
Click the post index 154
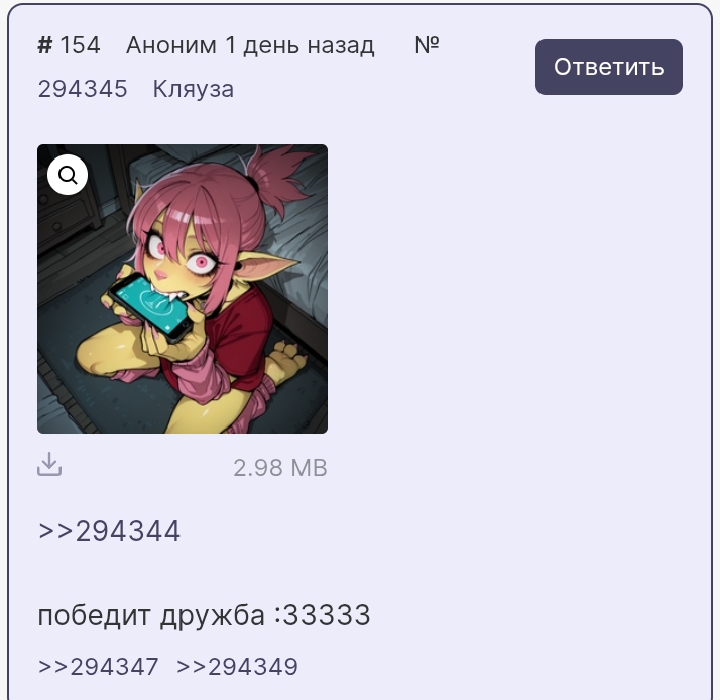80,45
